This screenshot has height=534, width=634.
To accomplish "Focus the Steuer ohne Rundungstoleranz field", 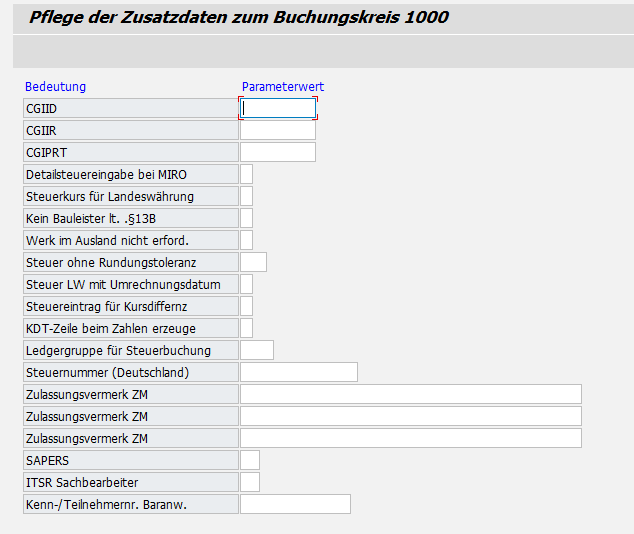I will coord(254,262).
